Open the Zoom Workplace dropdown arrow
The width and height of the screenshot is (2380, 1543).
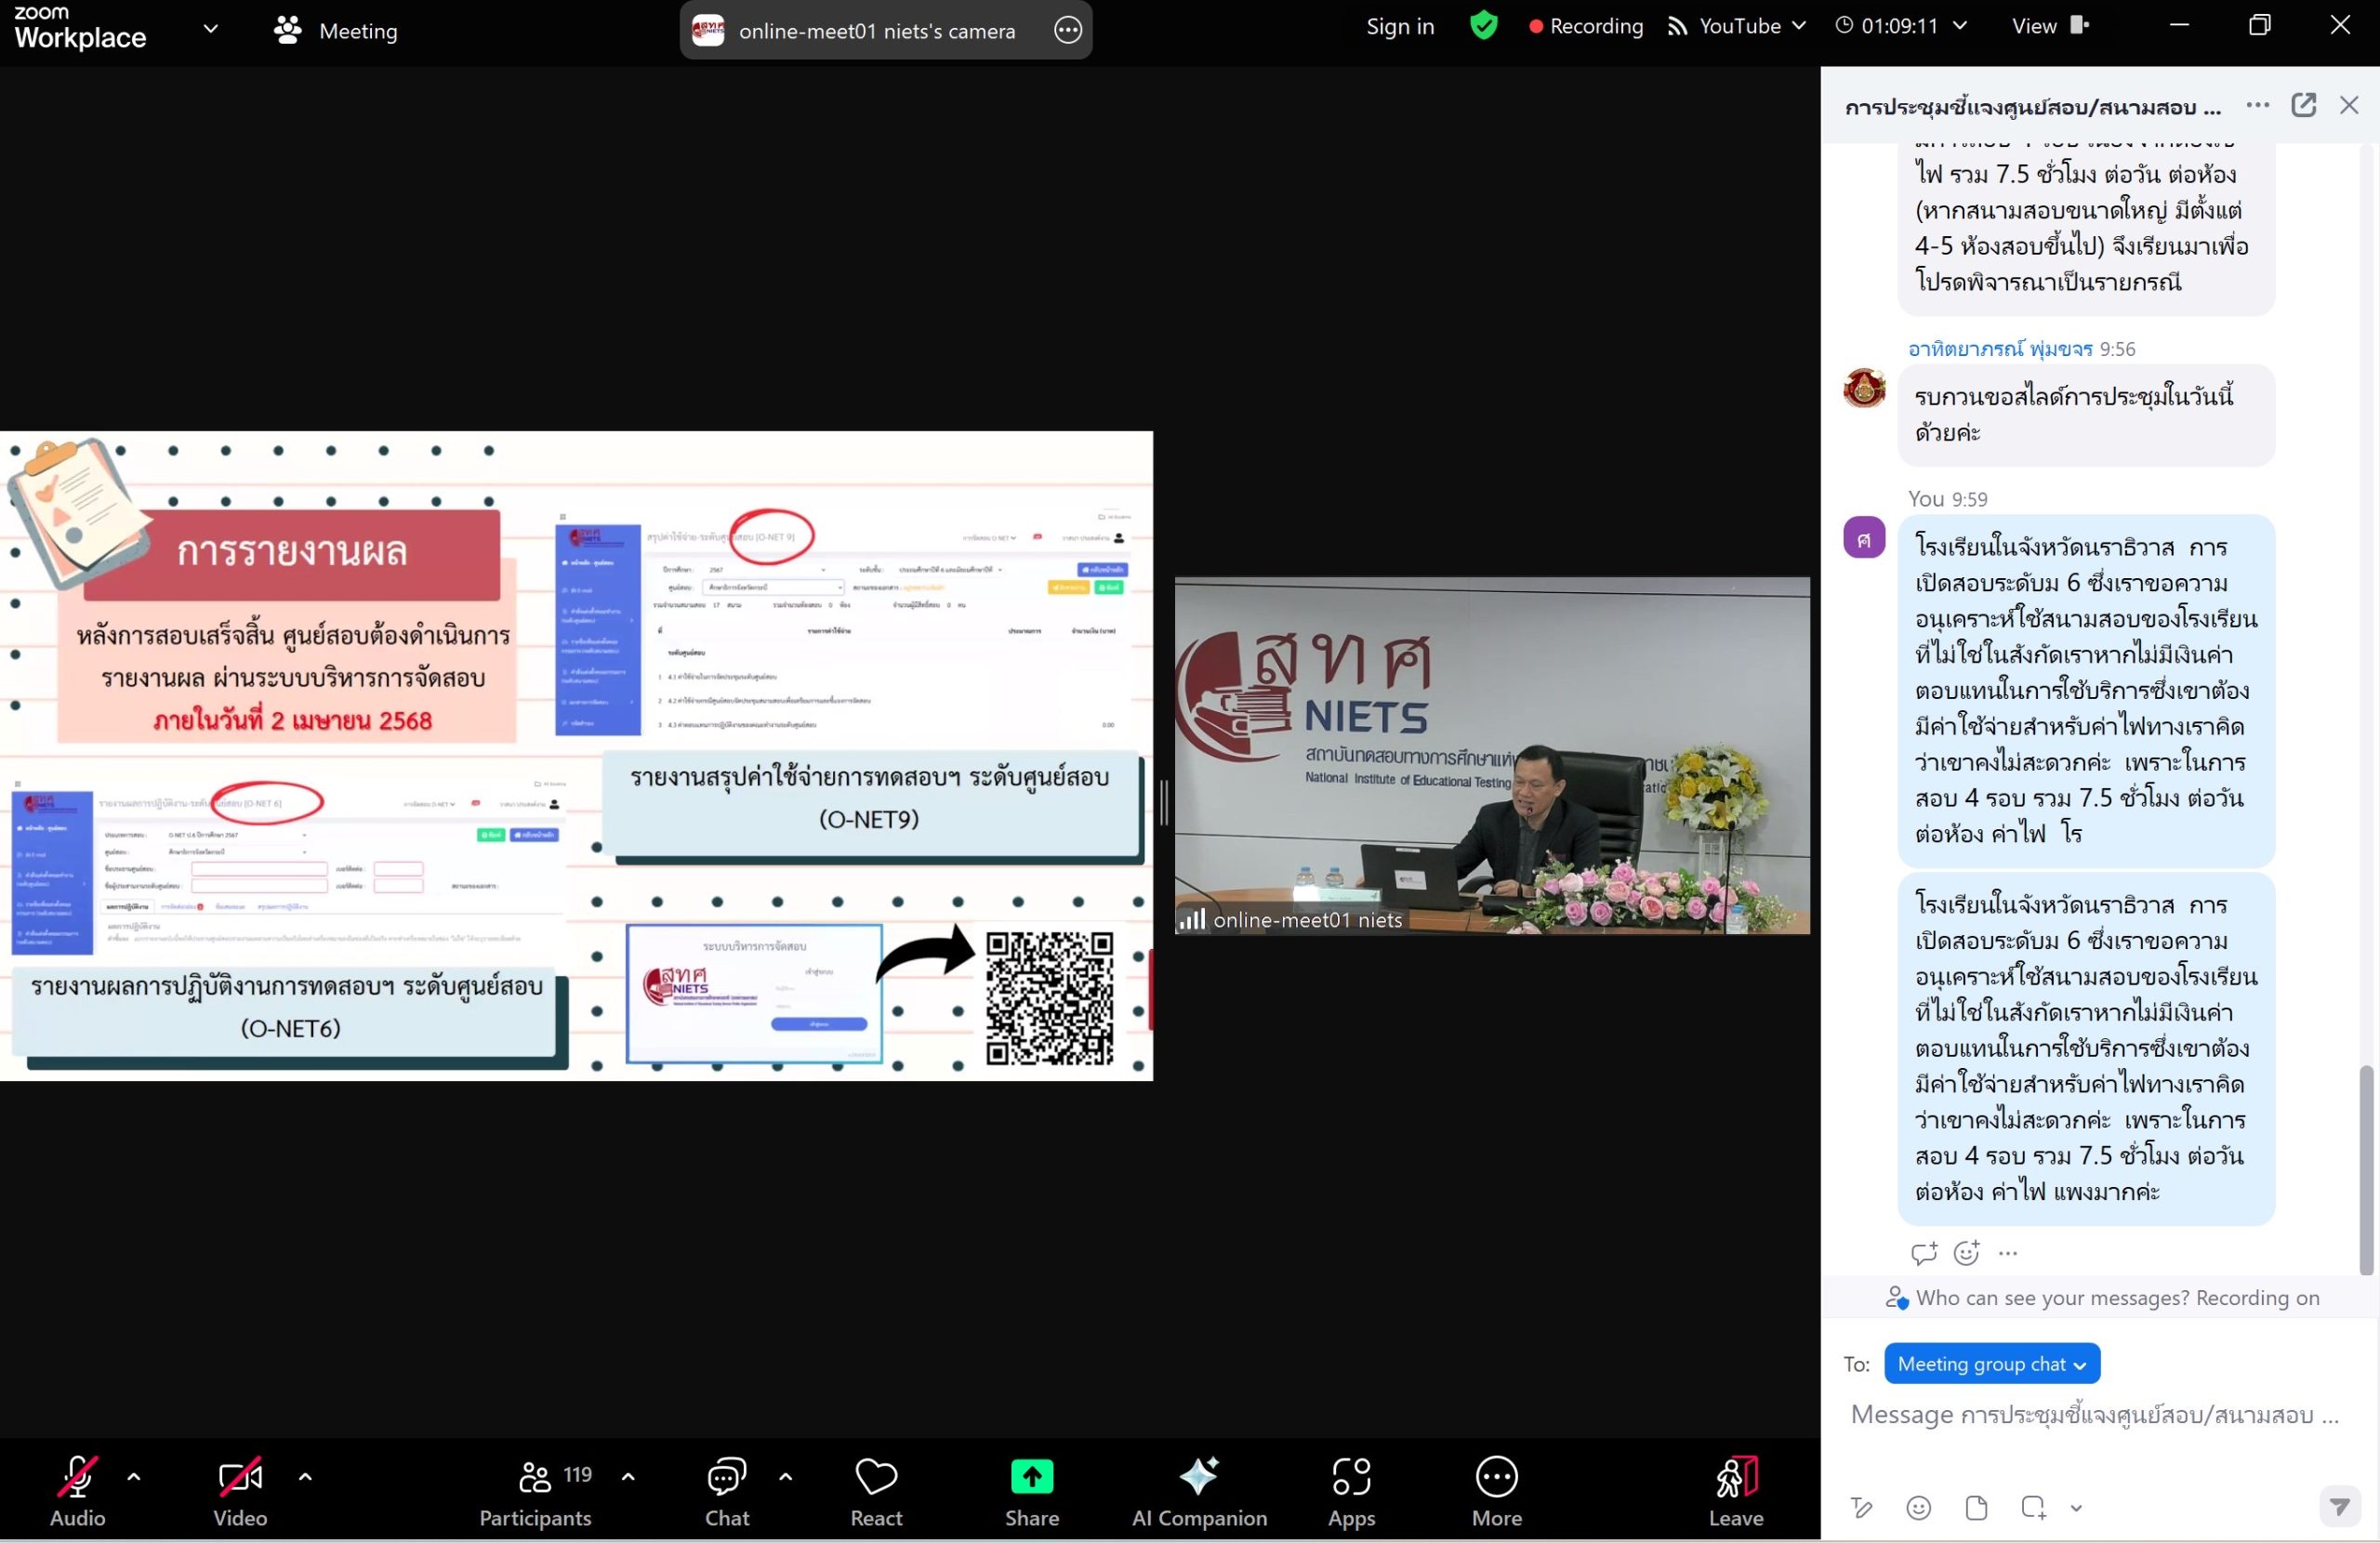[210, 29]
